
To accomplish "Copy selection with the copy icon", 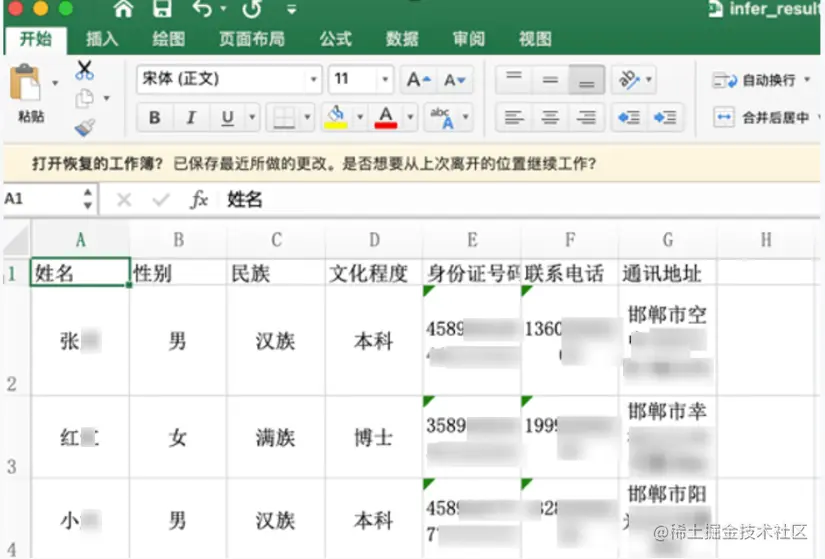I will (84, 98).
